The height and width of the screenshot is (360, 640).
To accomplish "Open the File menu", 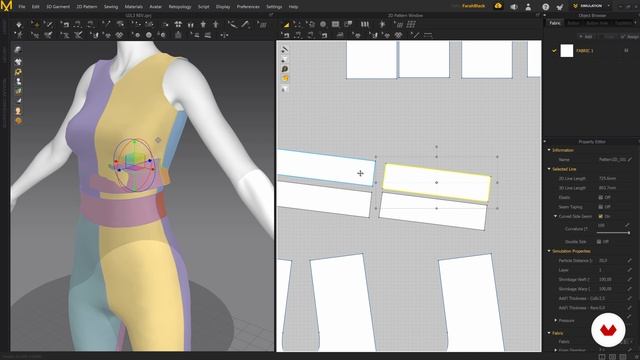I will coord(22,7).
